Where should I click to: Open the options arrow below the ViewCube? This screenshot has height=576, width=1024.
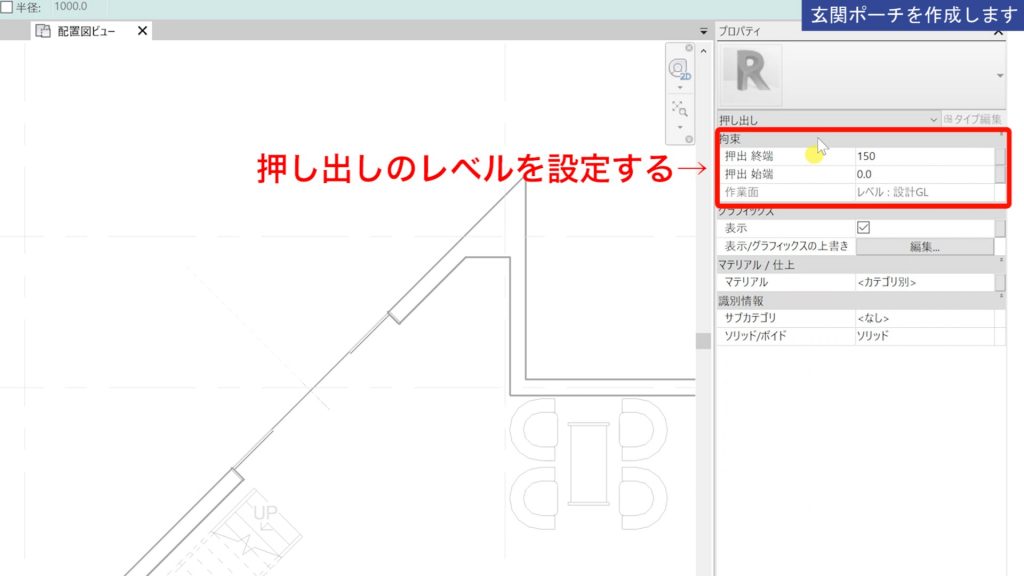click(x=679, y=87)
